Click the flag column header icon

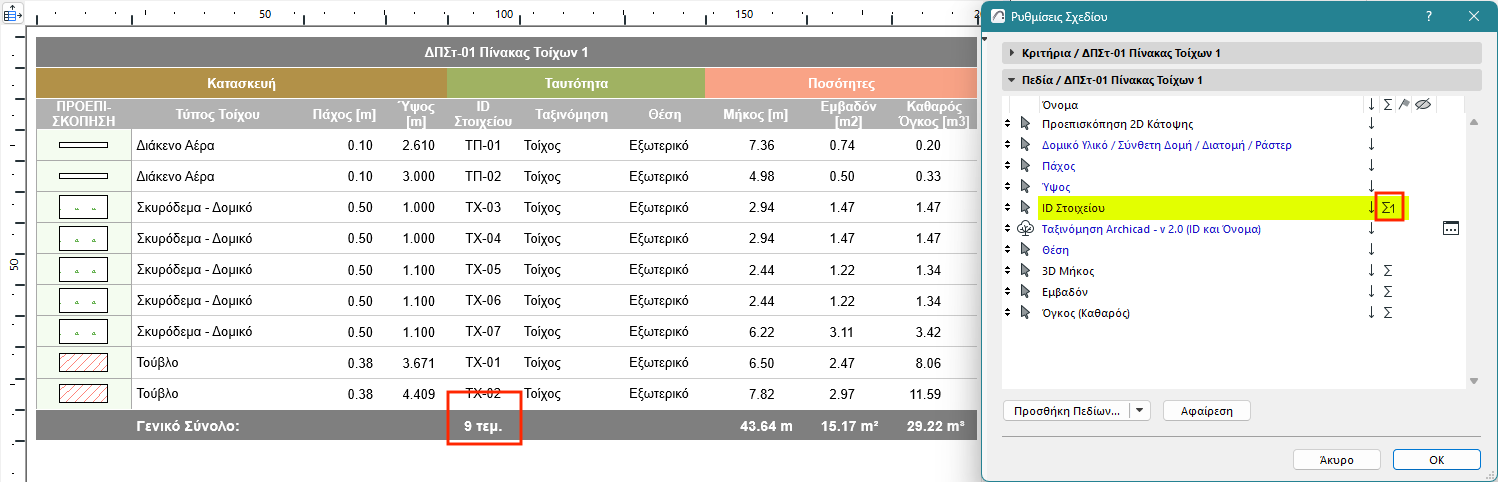tap(1404, 104)
